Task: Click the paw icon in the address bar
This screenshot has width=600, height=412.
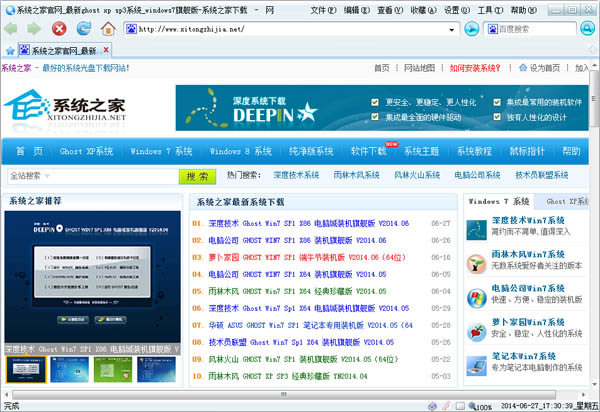Action: (131, 29)
